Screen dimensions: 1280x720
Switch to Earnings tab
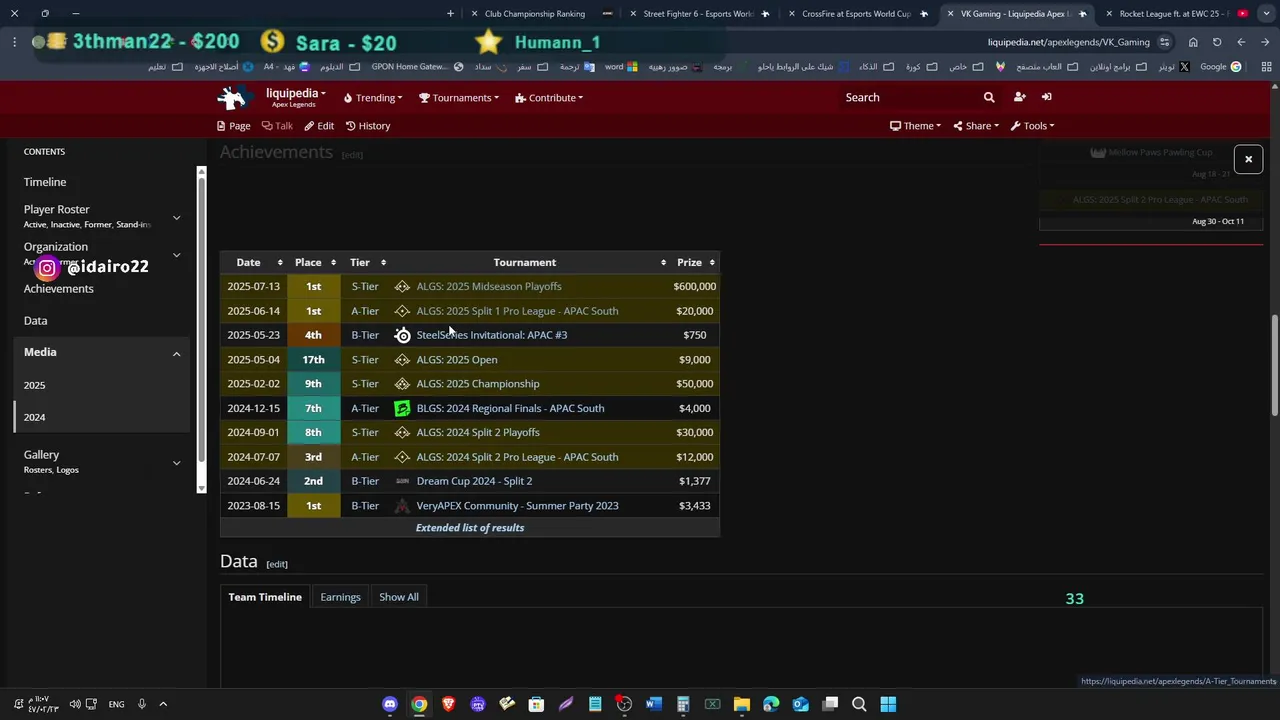click(340, 597)
